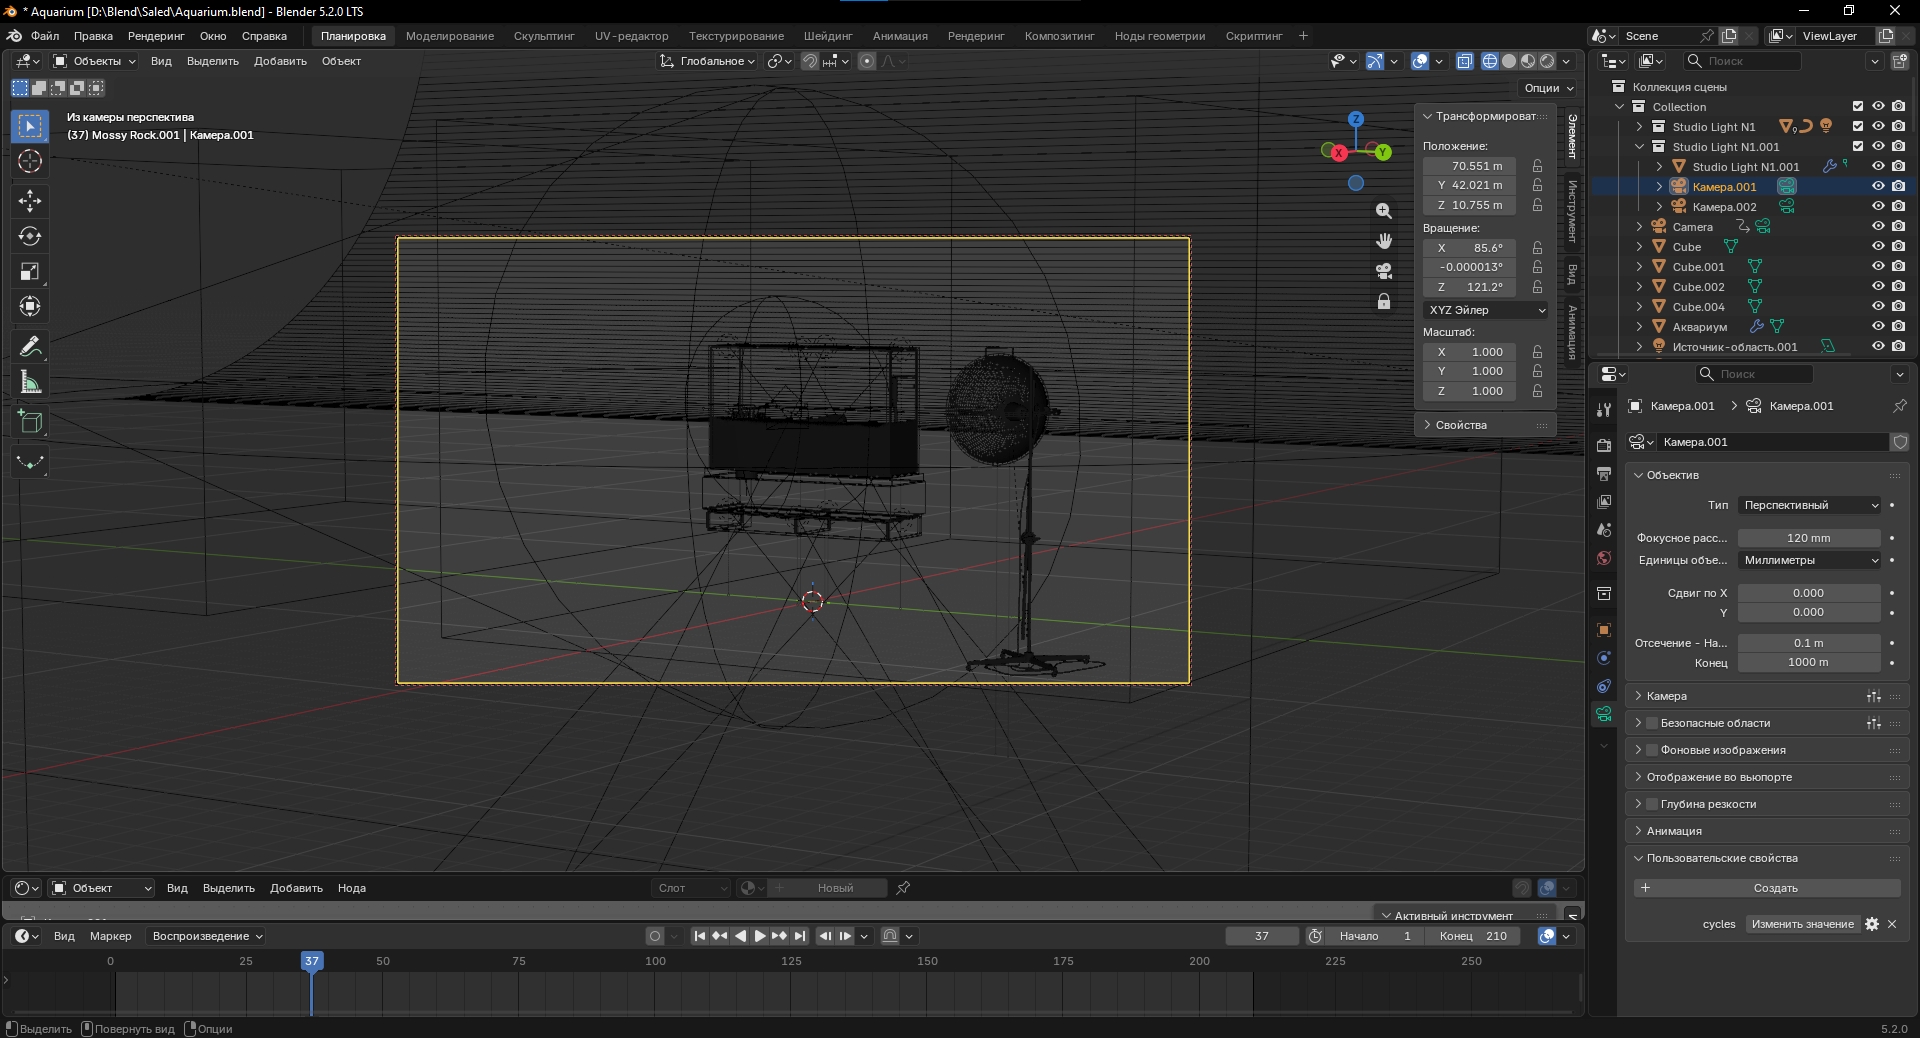Select the Cursor tool in the toolbar

coord(30,161)
